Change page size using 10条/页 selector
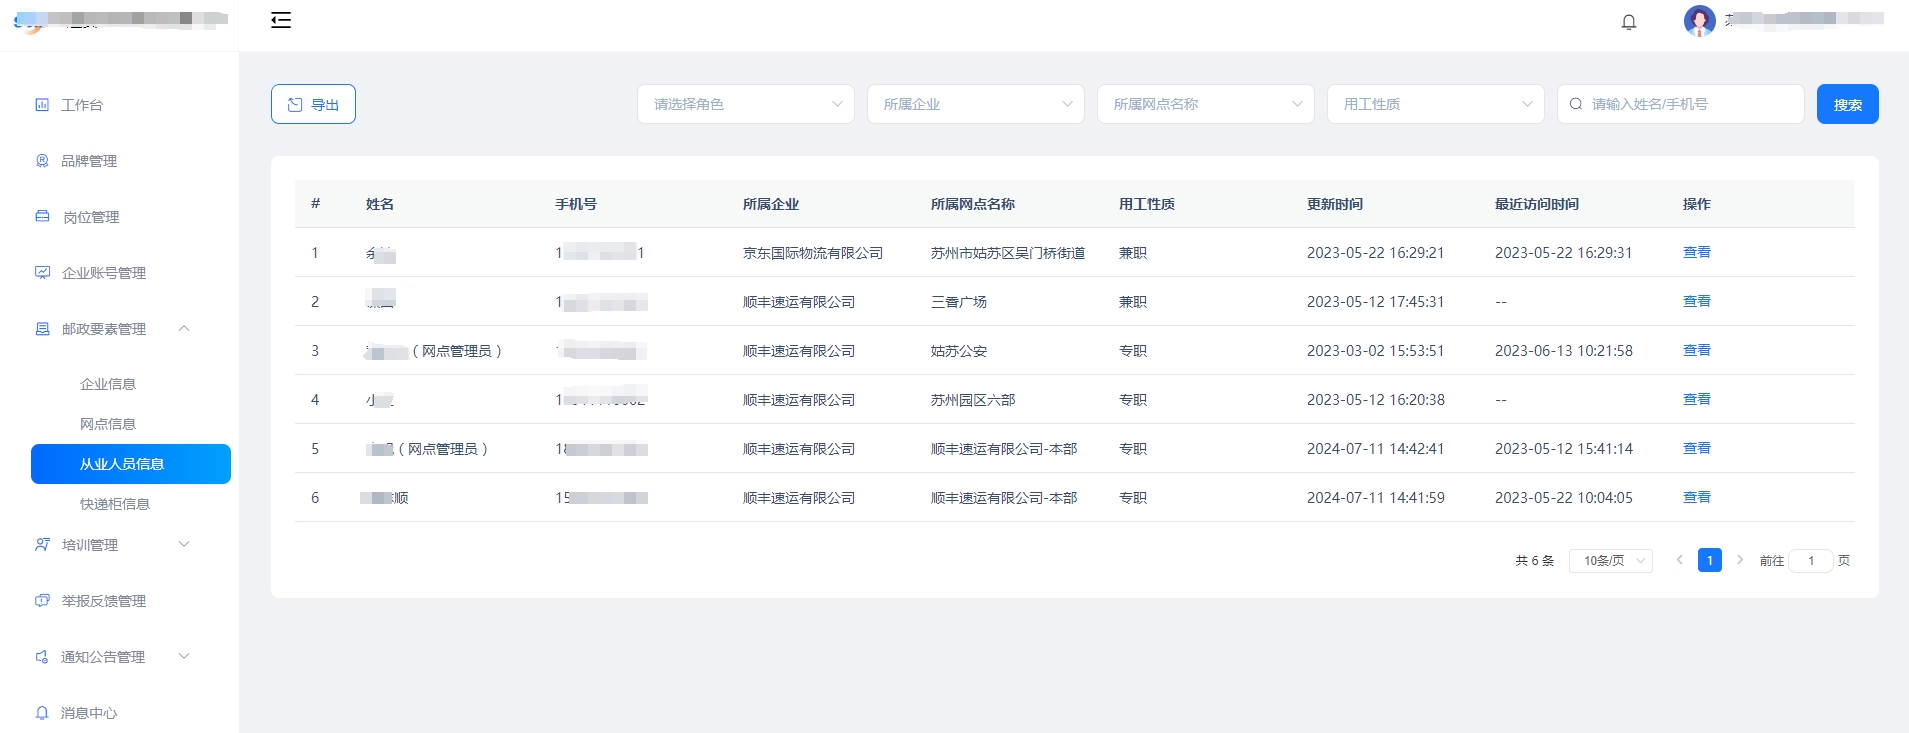Viewport: 1909px width, 733px height. coord(1610,561)
